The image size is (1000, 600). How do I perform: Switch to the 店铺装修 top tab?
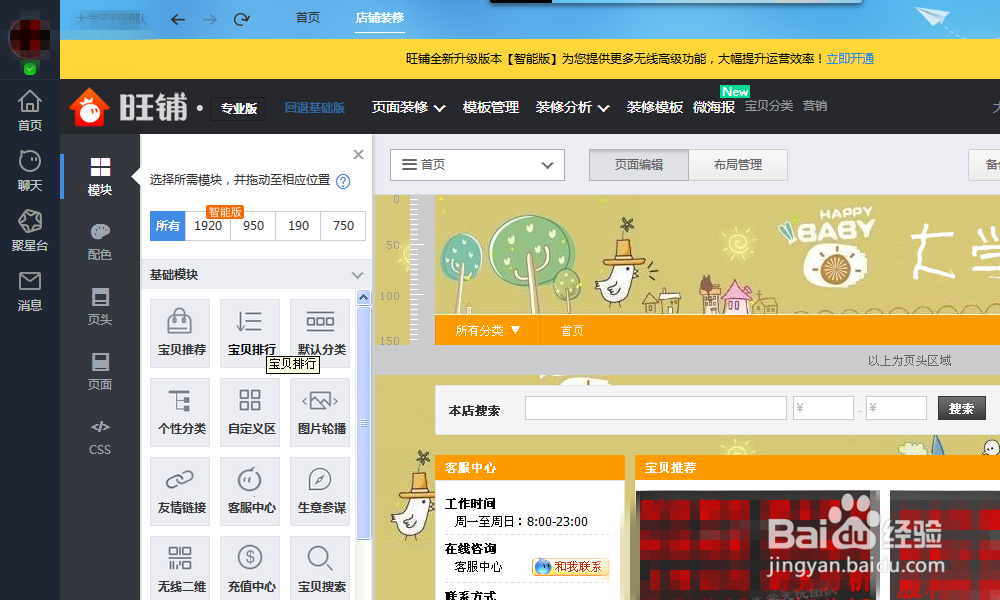[380, 18]
